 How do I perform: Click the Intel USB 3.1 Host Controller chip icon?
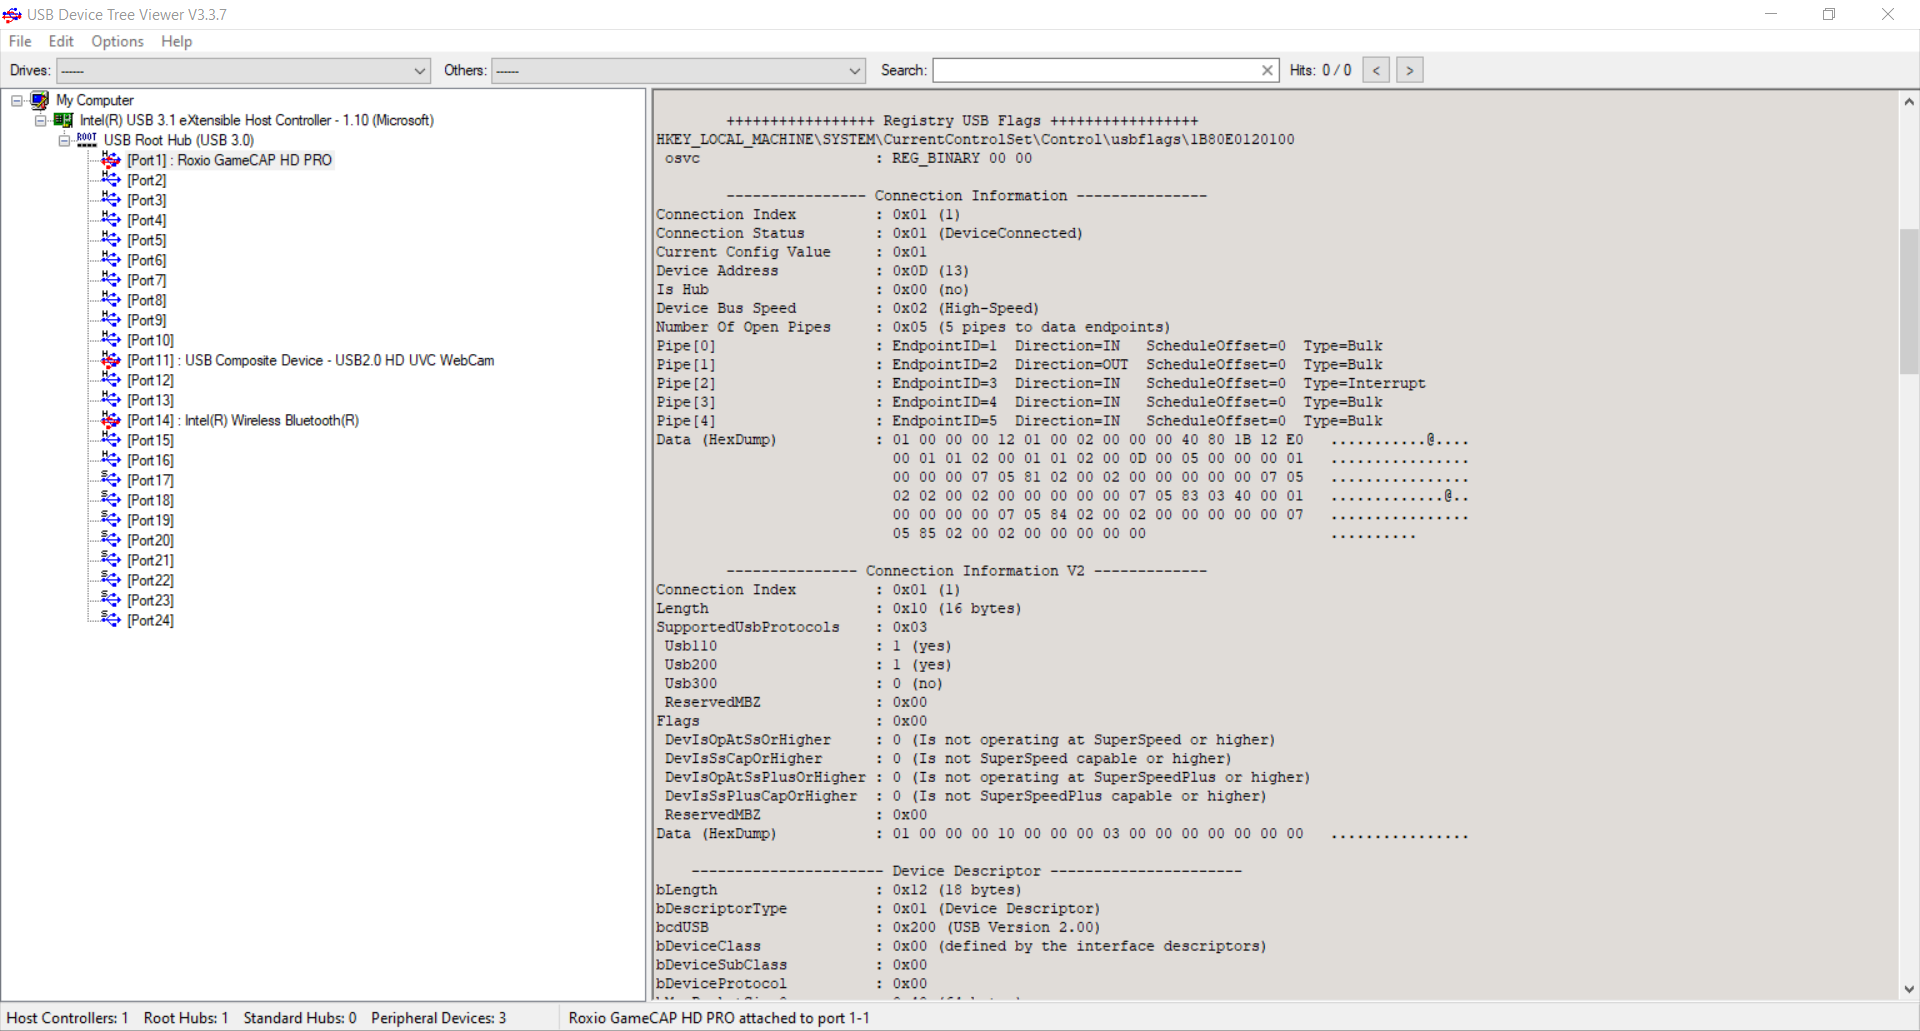pyautogui.click(x=63, y=120)
